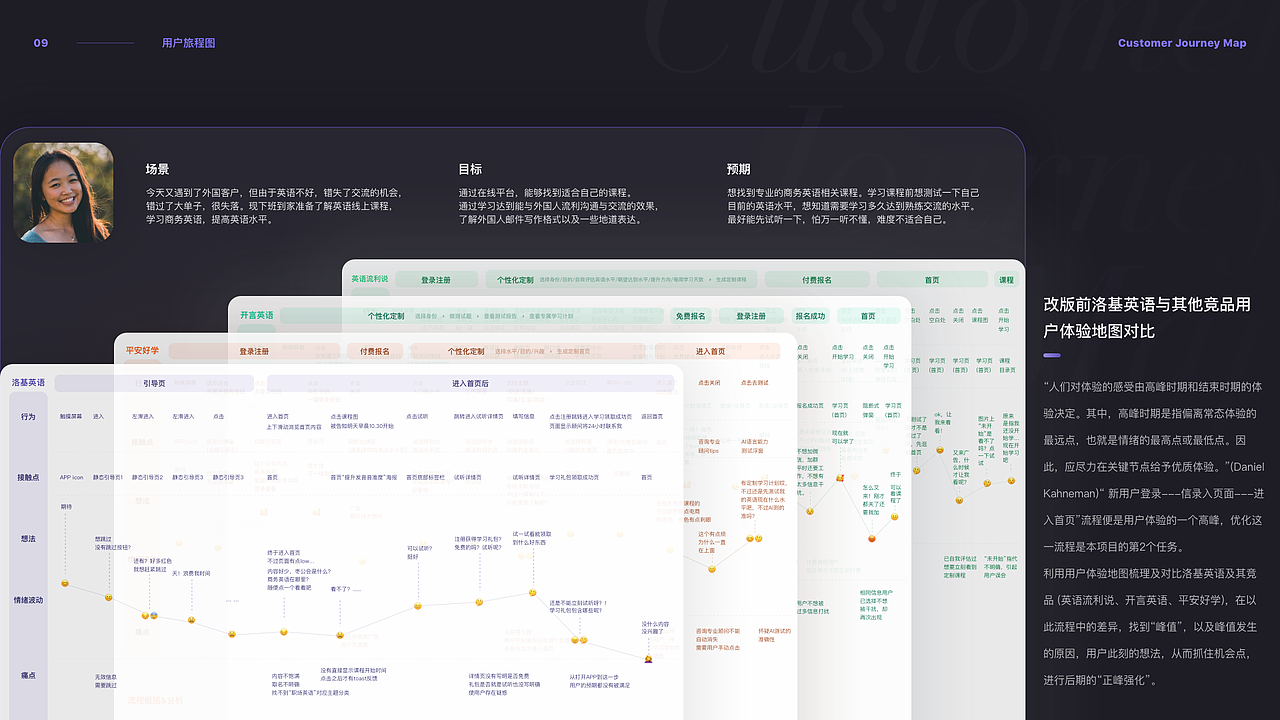Click the 情绪波动 row label
Image resolution: width=1280 pixels, height=720 pixels.
(x=27, y=600)
